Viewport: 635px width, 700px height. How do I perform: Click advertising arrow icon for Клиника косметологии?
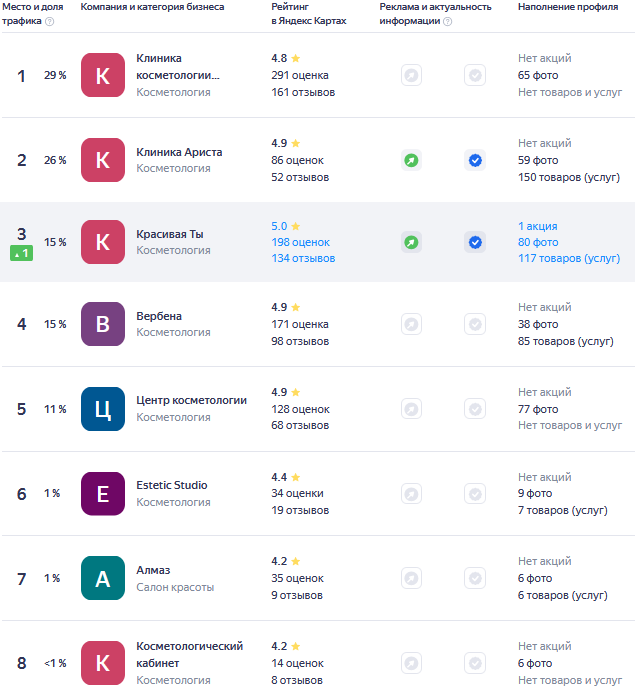[x=411, y=75]
